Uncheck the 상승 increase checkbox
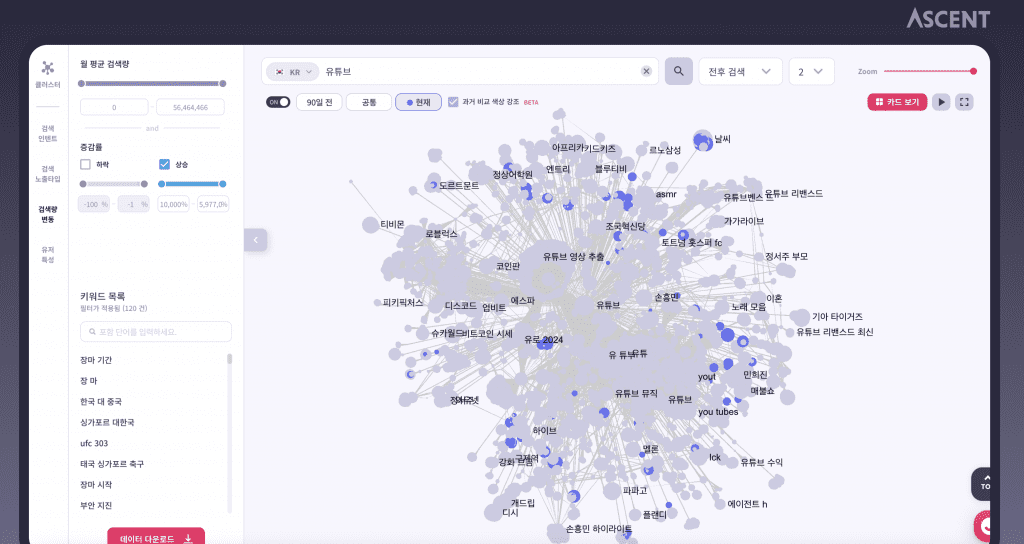Screen dimensions: 1024x544 click(164, 165)
